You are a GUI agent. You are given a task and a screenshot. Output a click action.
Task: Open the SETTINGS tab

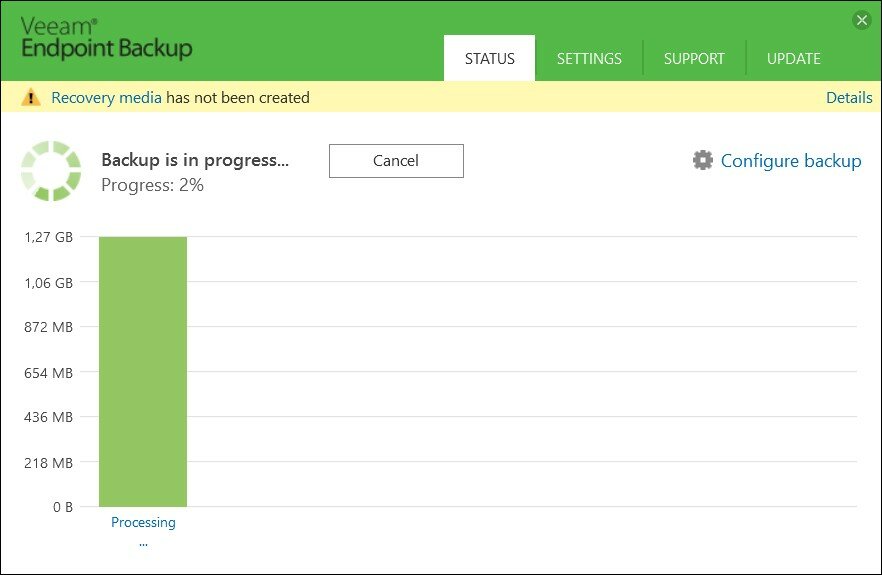[x=589, y=59]
